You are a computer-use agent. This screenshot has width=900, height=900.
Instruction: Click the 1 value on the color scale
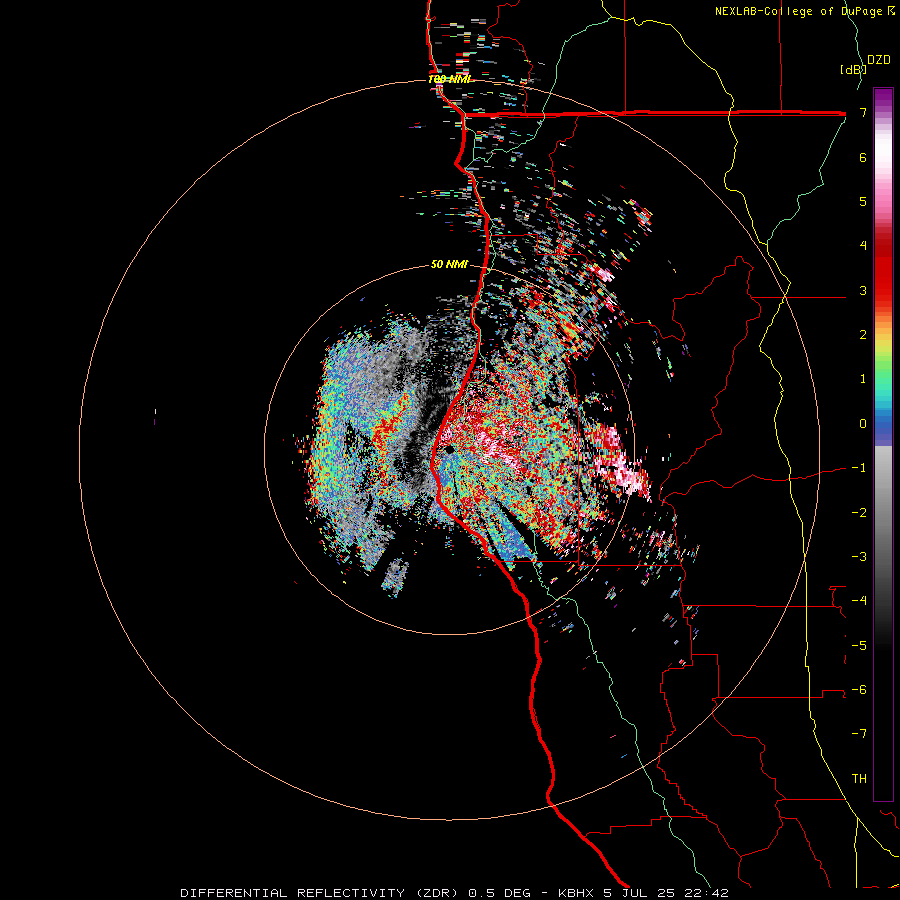point(863,379)
